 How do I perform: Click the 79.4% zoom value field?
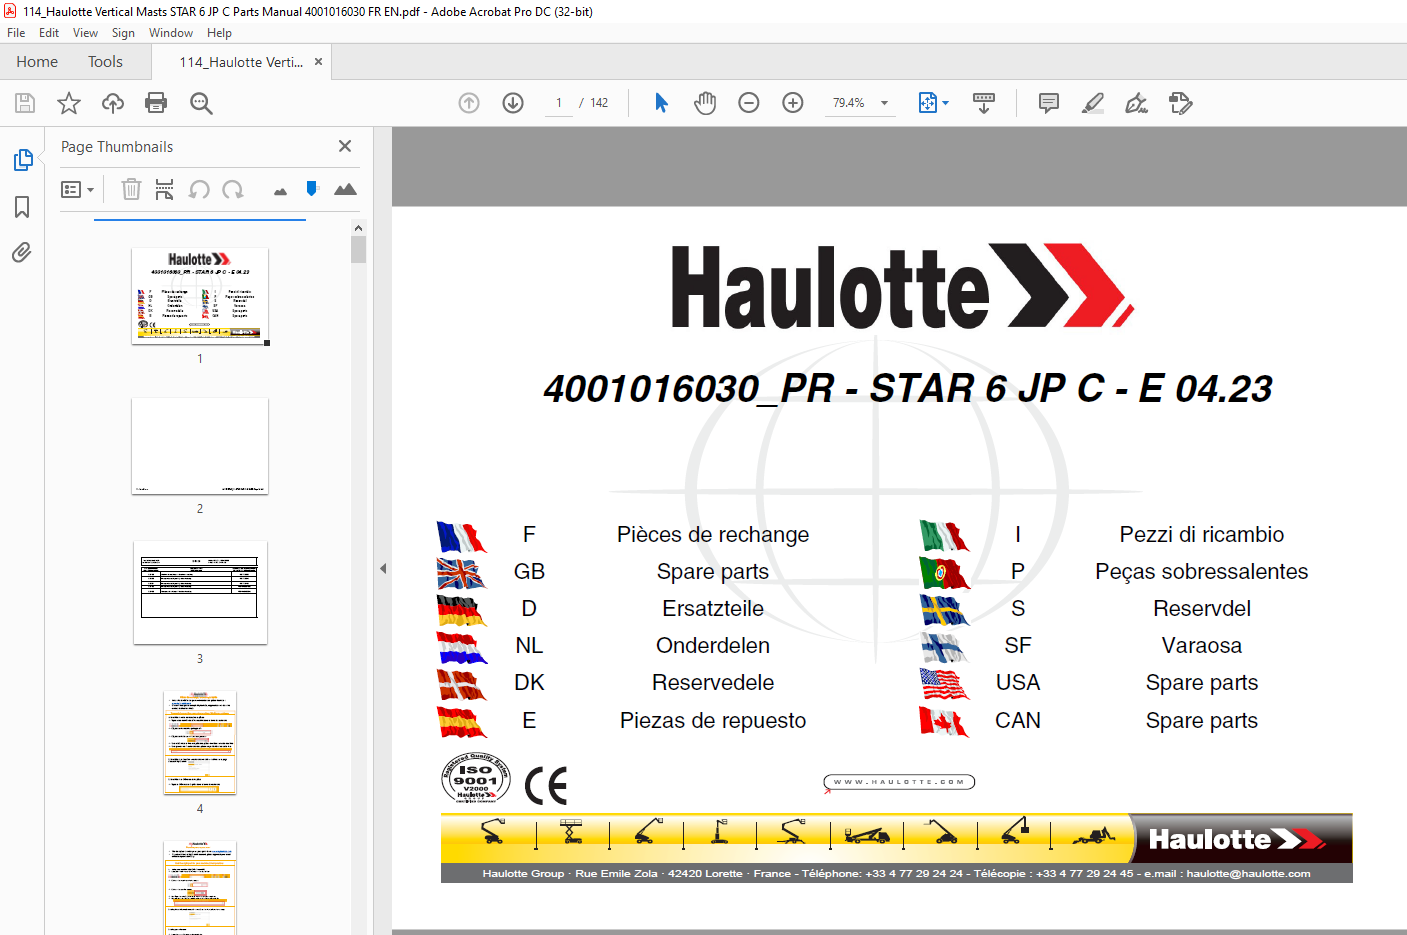pos(849,103)
